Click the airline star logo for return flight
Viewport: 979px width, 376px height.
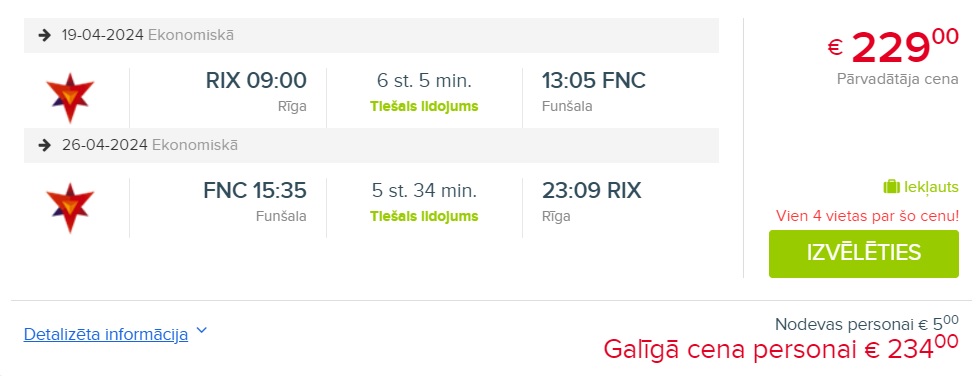coord(70,207)
